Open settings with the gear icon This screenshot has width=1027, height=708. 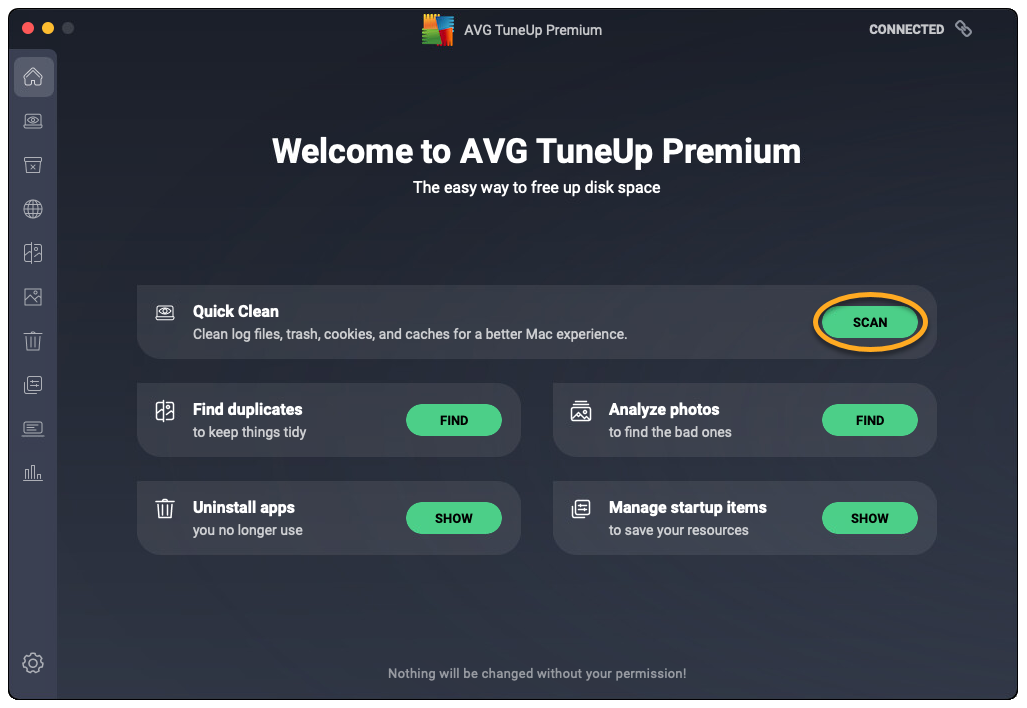tap(33, 663)
